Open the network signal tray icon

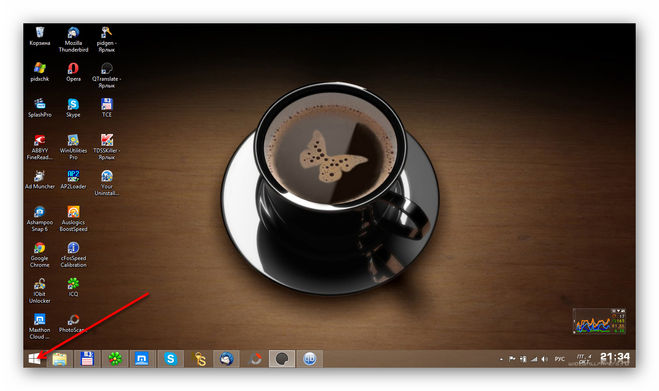coord(534,359)
